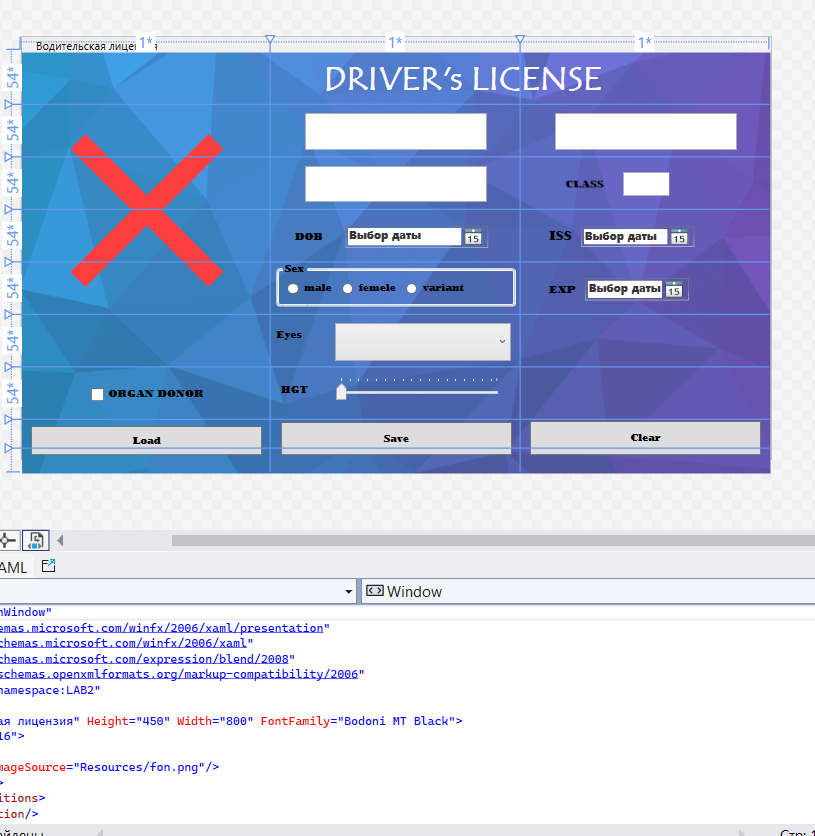Click the HGT slider thumb
The height and width of the screenshot is (836, 815).
coord(341,391)
